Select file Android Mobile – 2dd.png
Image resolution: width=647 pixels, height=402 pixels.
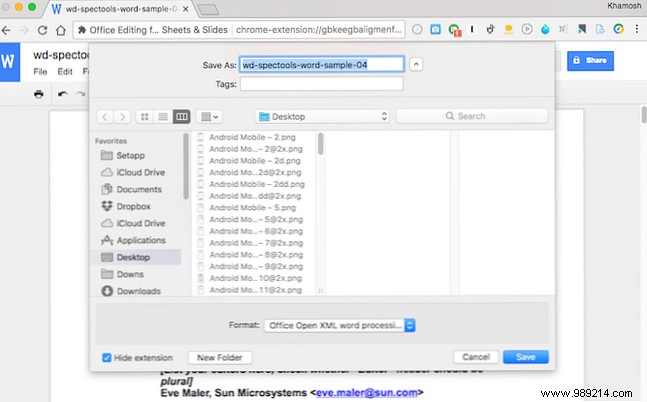[x=257, y=184]
